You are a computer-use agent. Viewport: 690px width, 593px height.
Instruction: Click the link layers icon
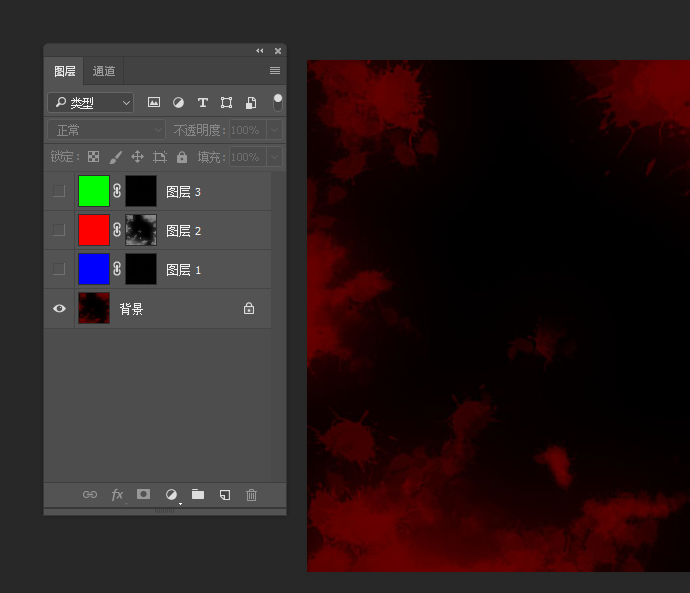point(90,494)
